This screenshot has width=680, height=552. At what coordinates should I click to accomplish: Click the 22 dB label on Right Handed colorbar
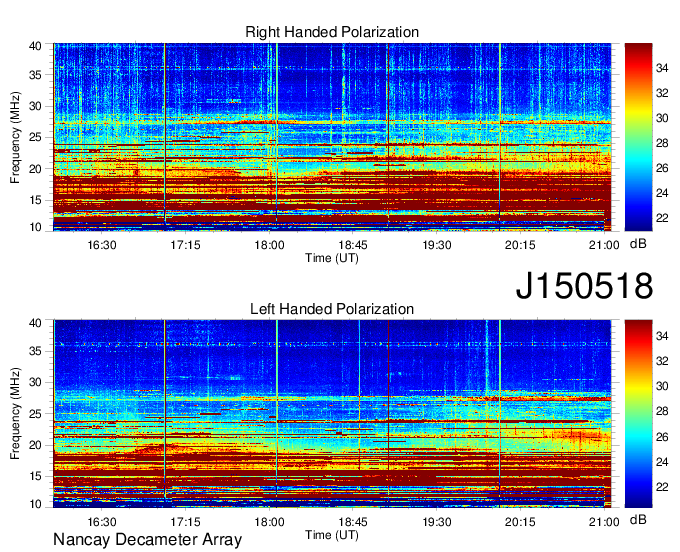(x=662, y=218)
